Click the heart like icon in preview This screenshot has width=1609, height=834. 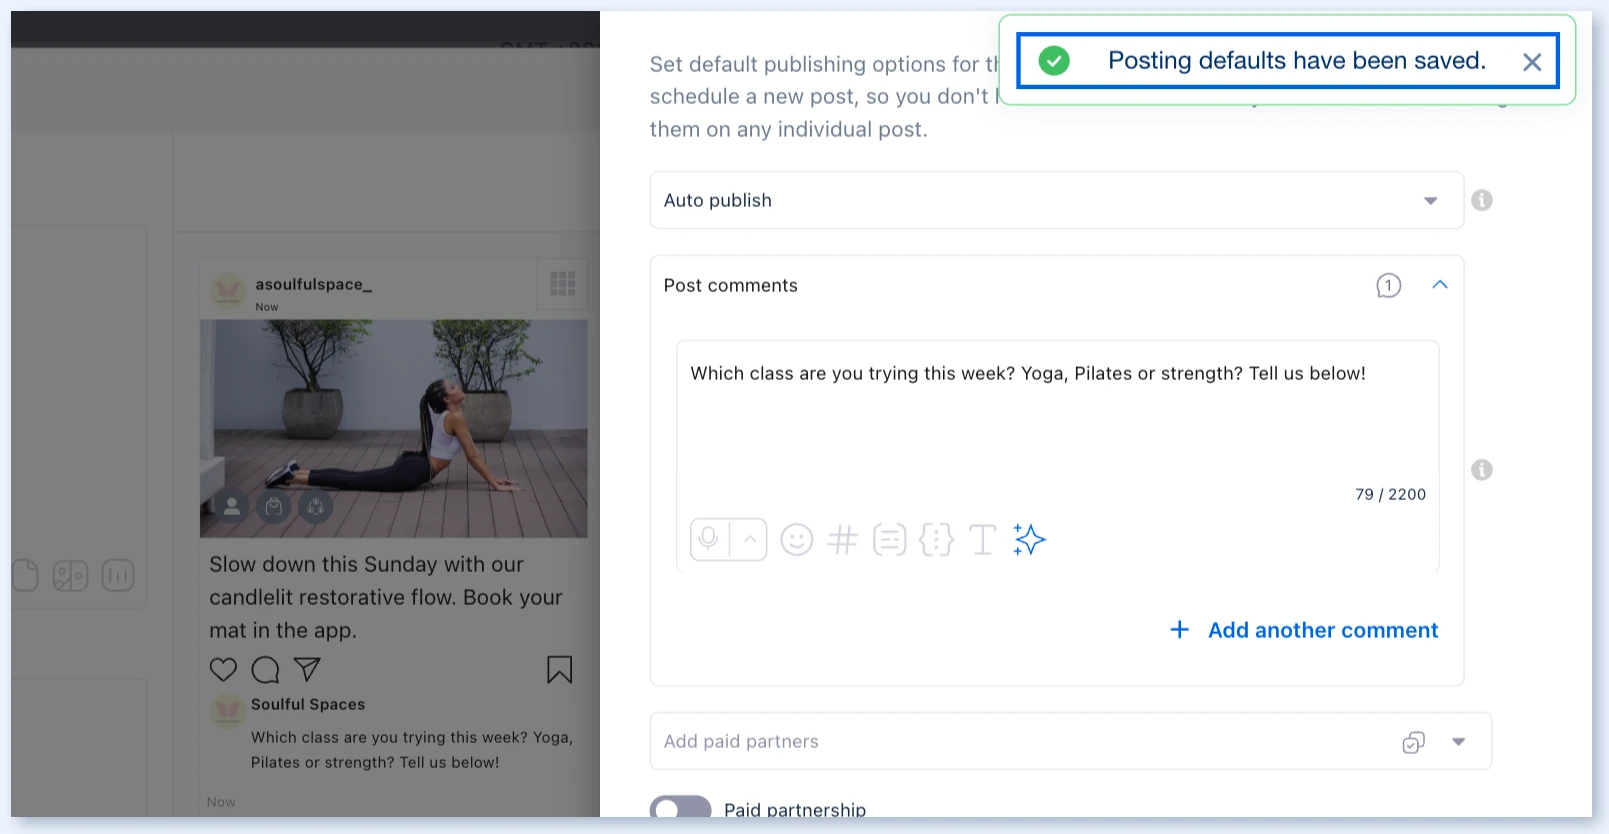223,669
